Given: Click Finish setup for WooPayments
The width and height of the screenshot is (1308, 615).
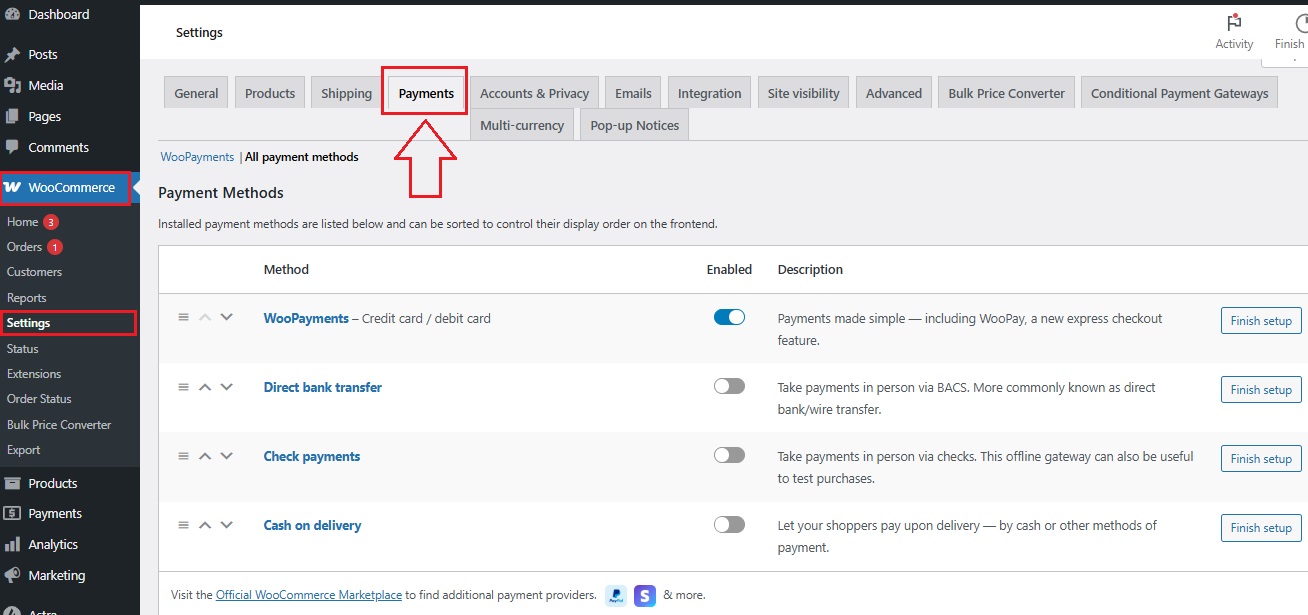Looking at the screenshot, I should pyautogui.click(x=1261, y=321).
